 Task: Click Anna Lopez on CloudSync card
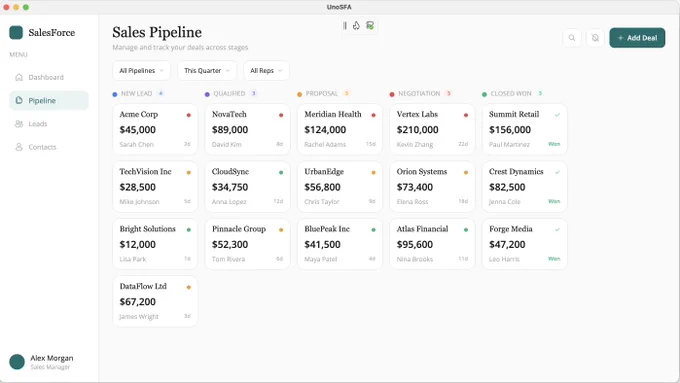click(x=229, y=202)
